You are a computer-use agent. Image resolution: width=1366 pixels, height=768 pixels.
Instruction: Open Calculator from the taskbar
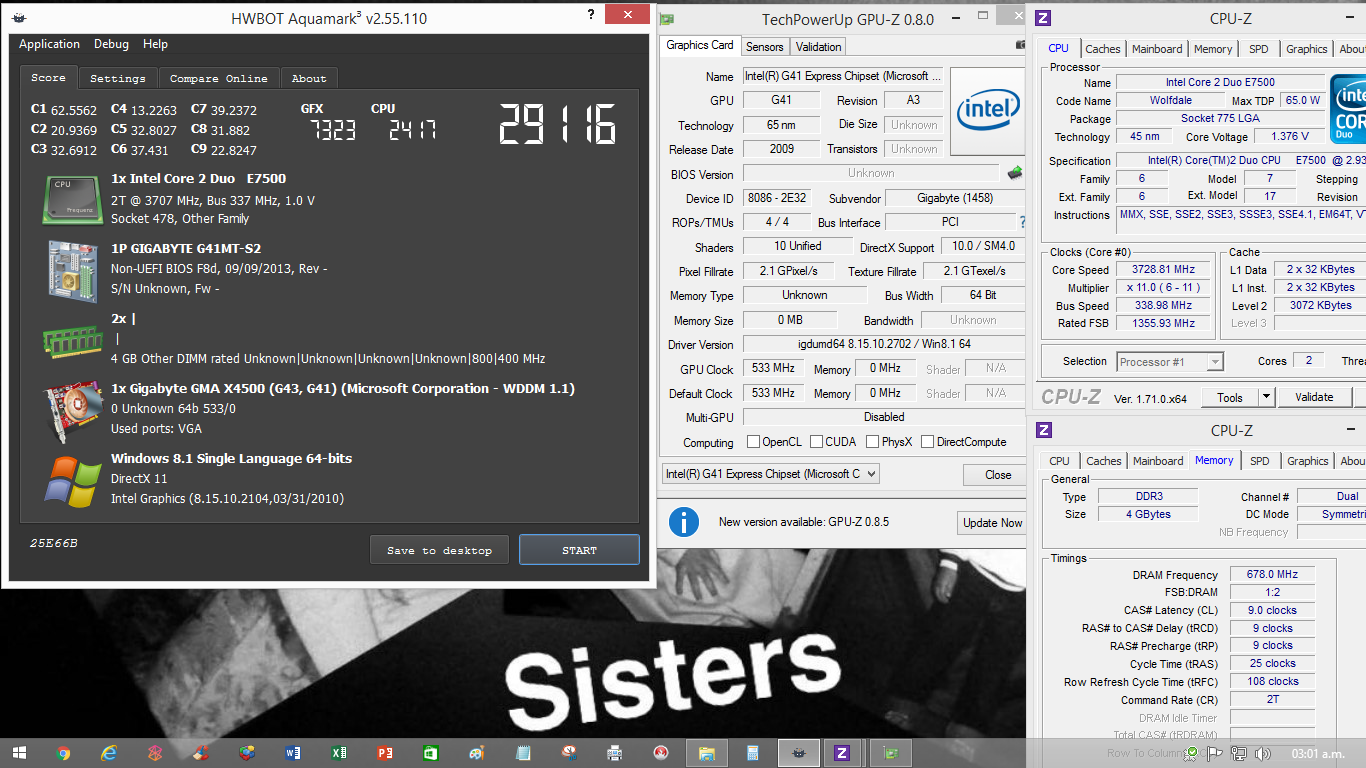tap(753, 753)
